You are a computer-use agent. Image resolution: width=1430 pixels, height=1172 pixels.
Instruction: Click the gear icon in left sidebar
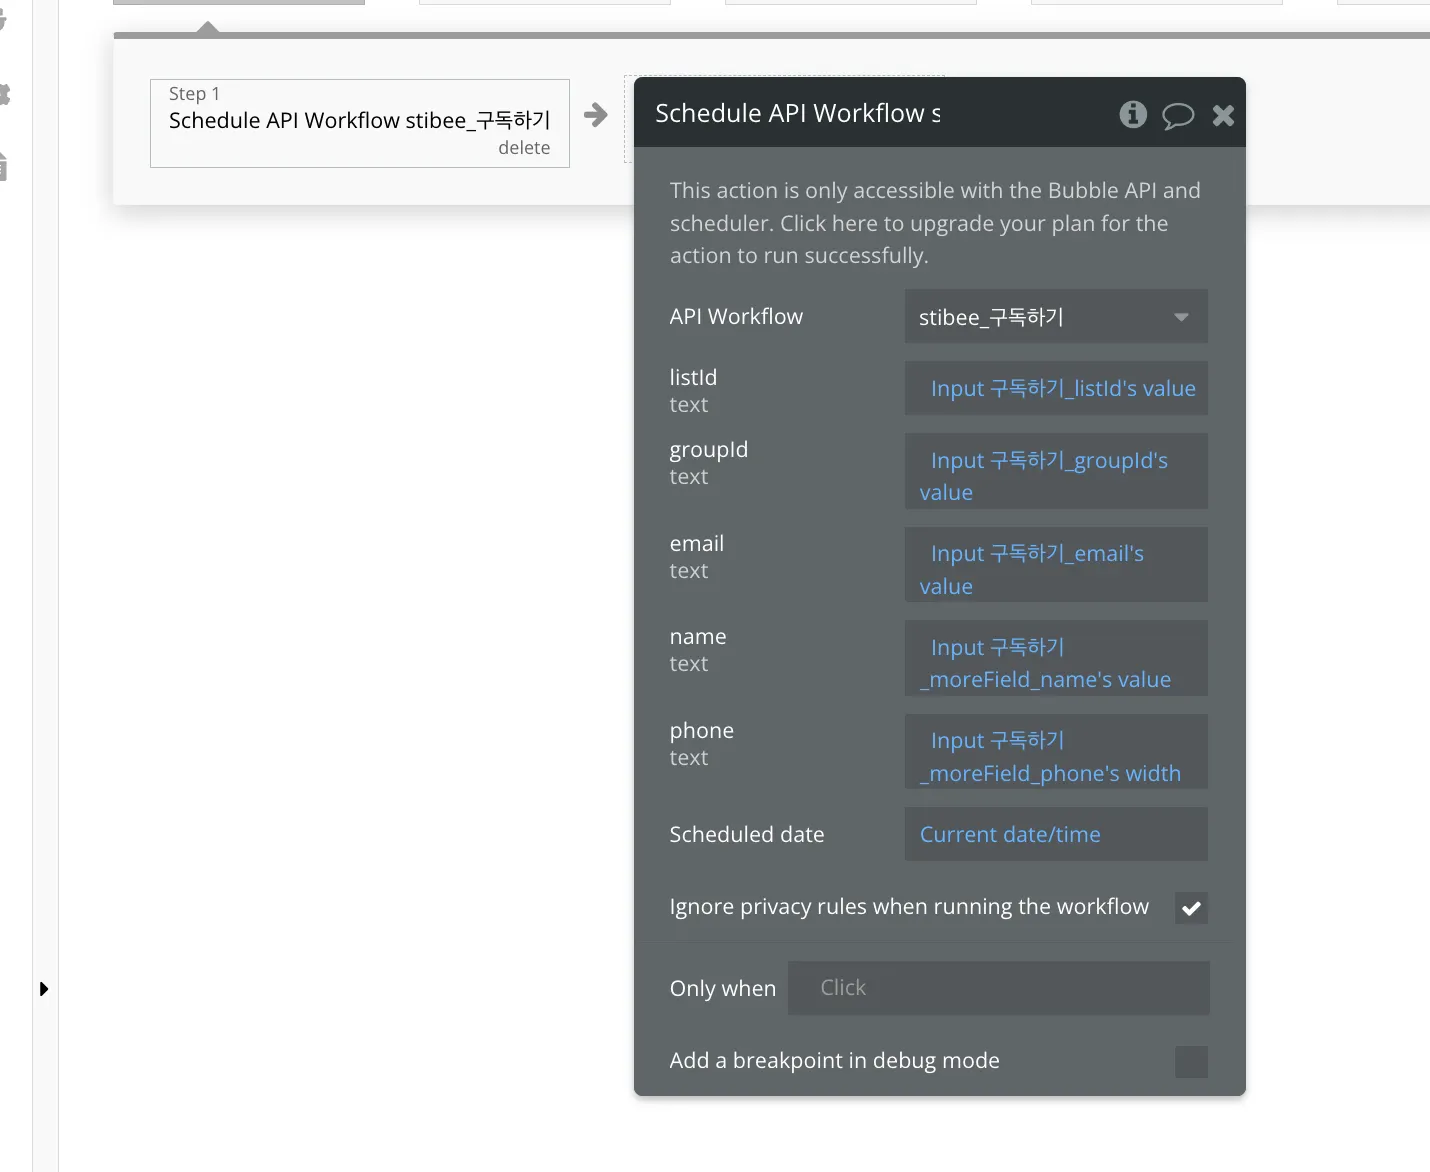click(5, 95)
